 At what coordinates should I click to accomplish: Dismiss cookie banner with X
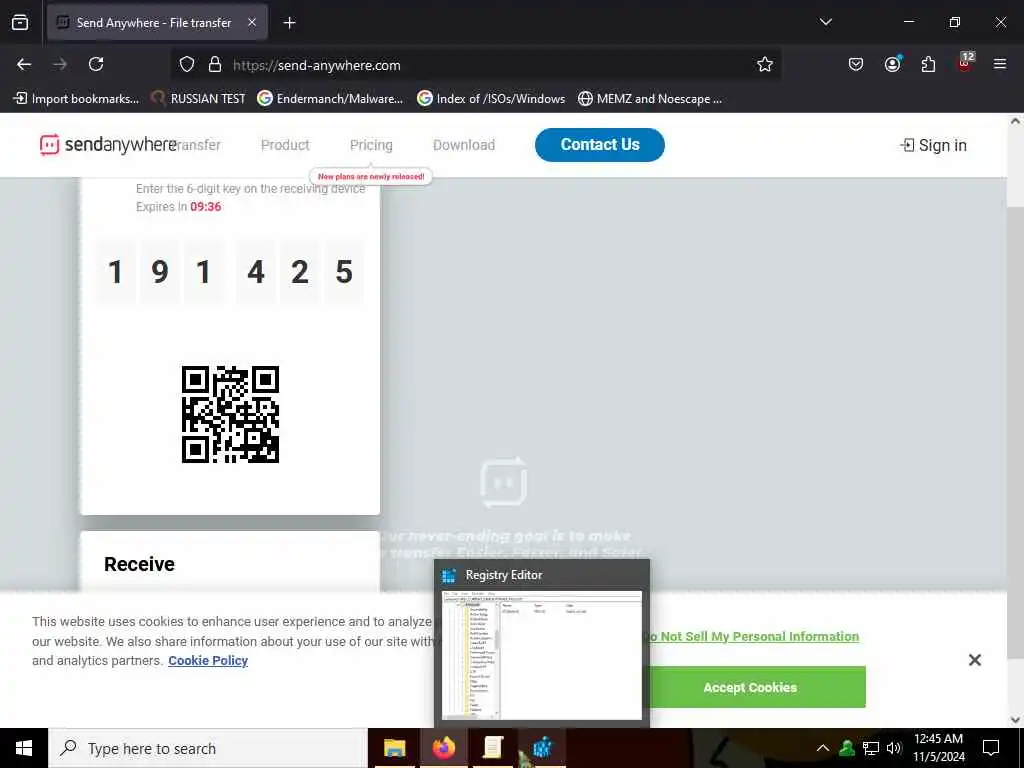point(974,660)
